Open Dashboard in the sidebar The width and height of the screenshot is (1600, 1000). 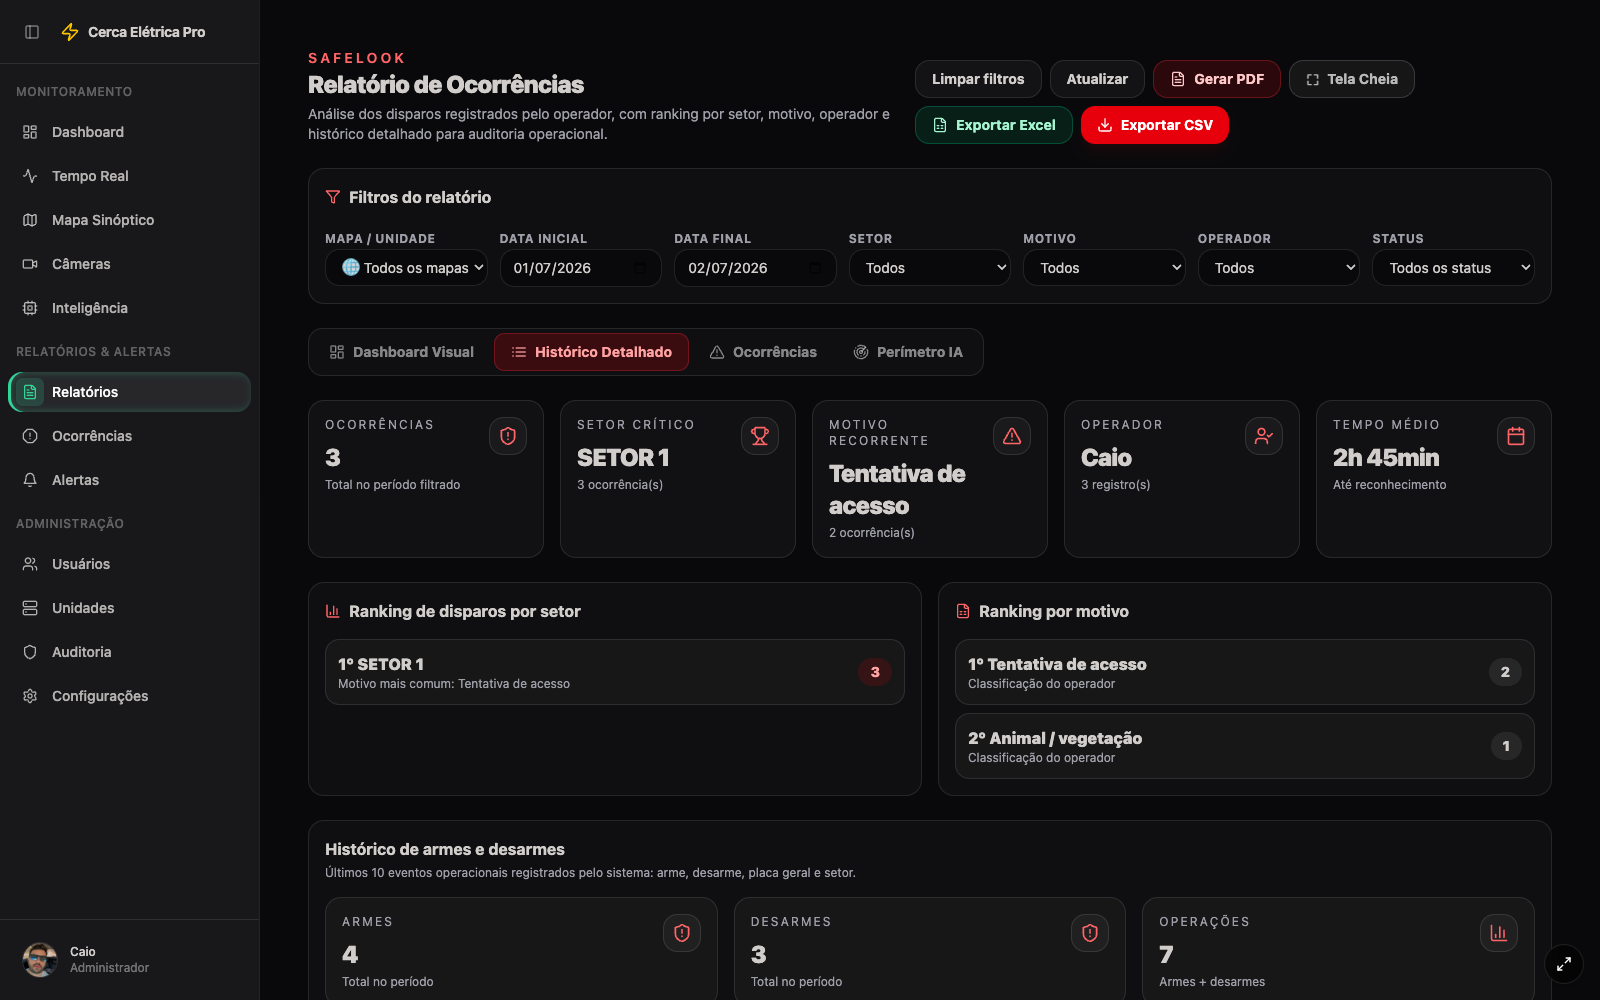pos(129,132)
